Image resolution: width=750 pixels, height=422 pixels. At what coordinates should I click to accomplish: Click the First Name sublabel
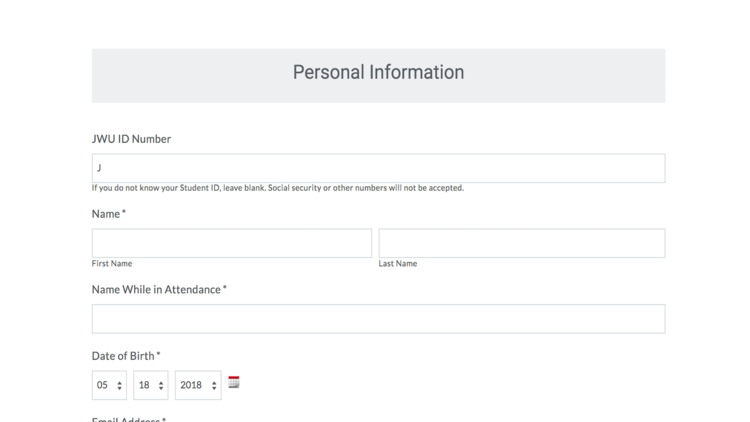tap(112, 264)
